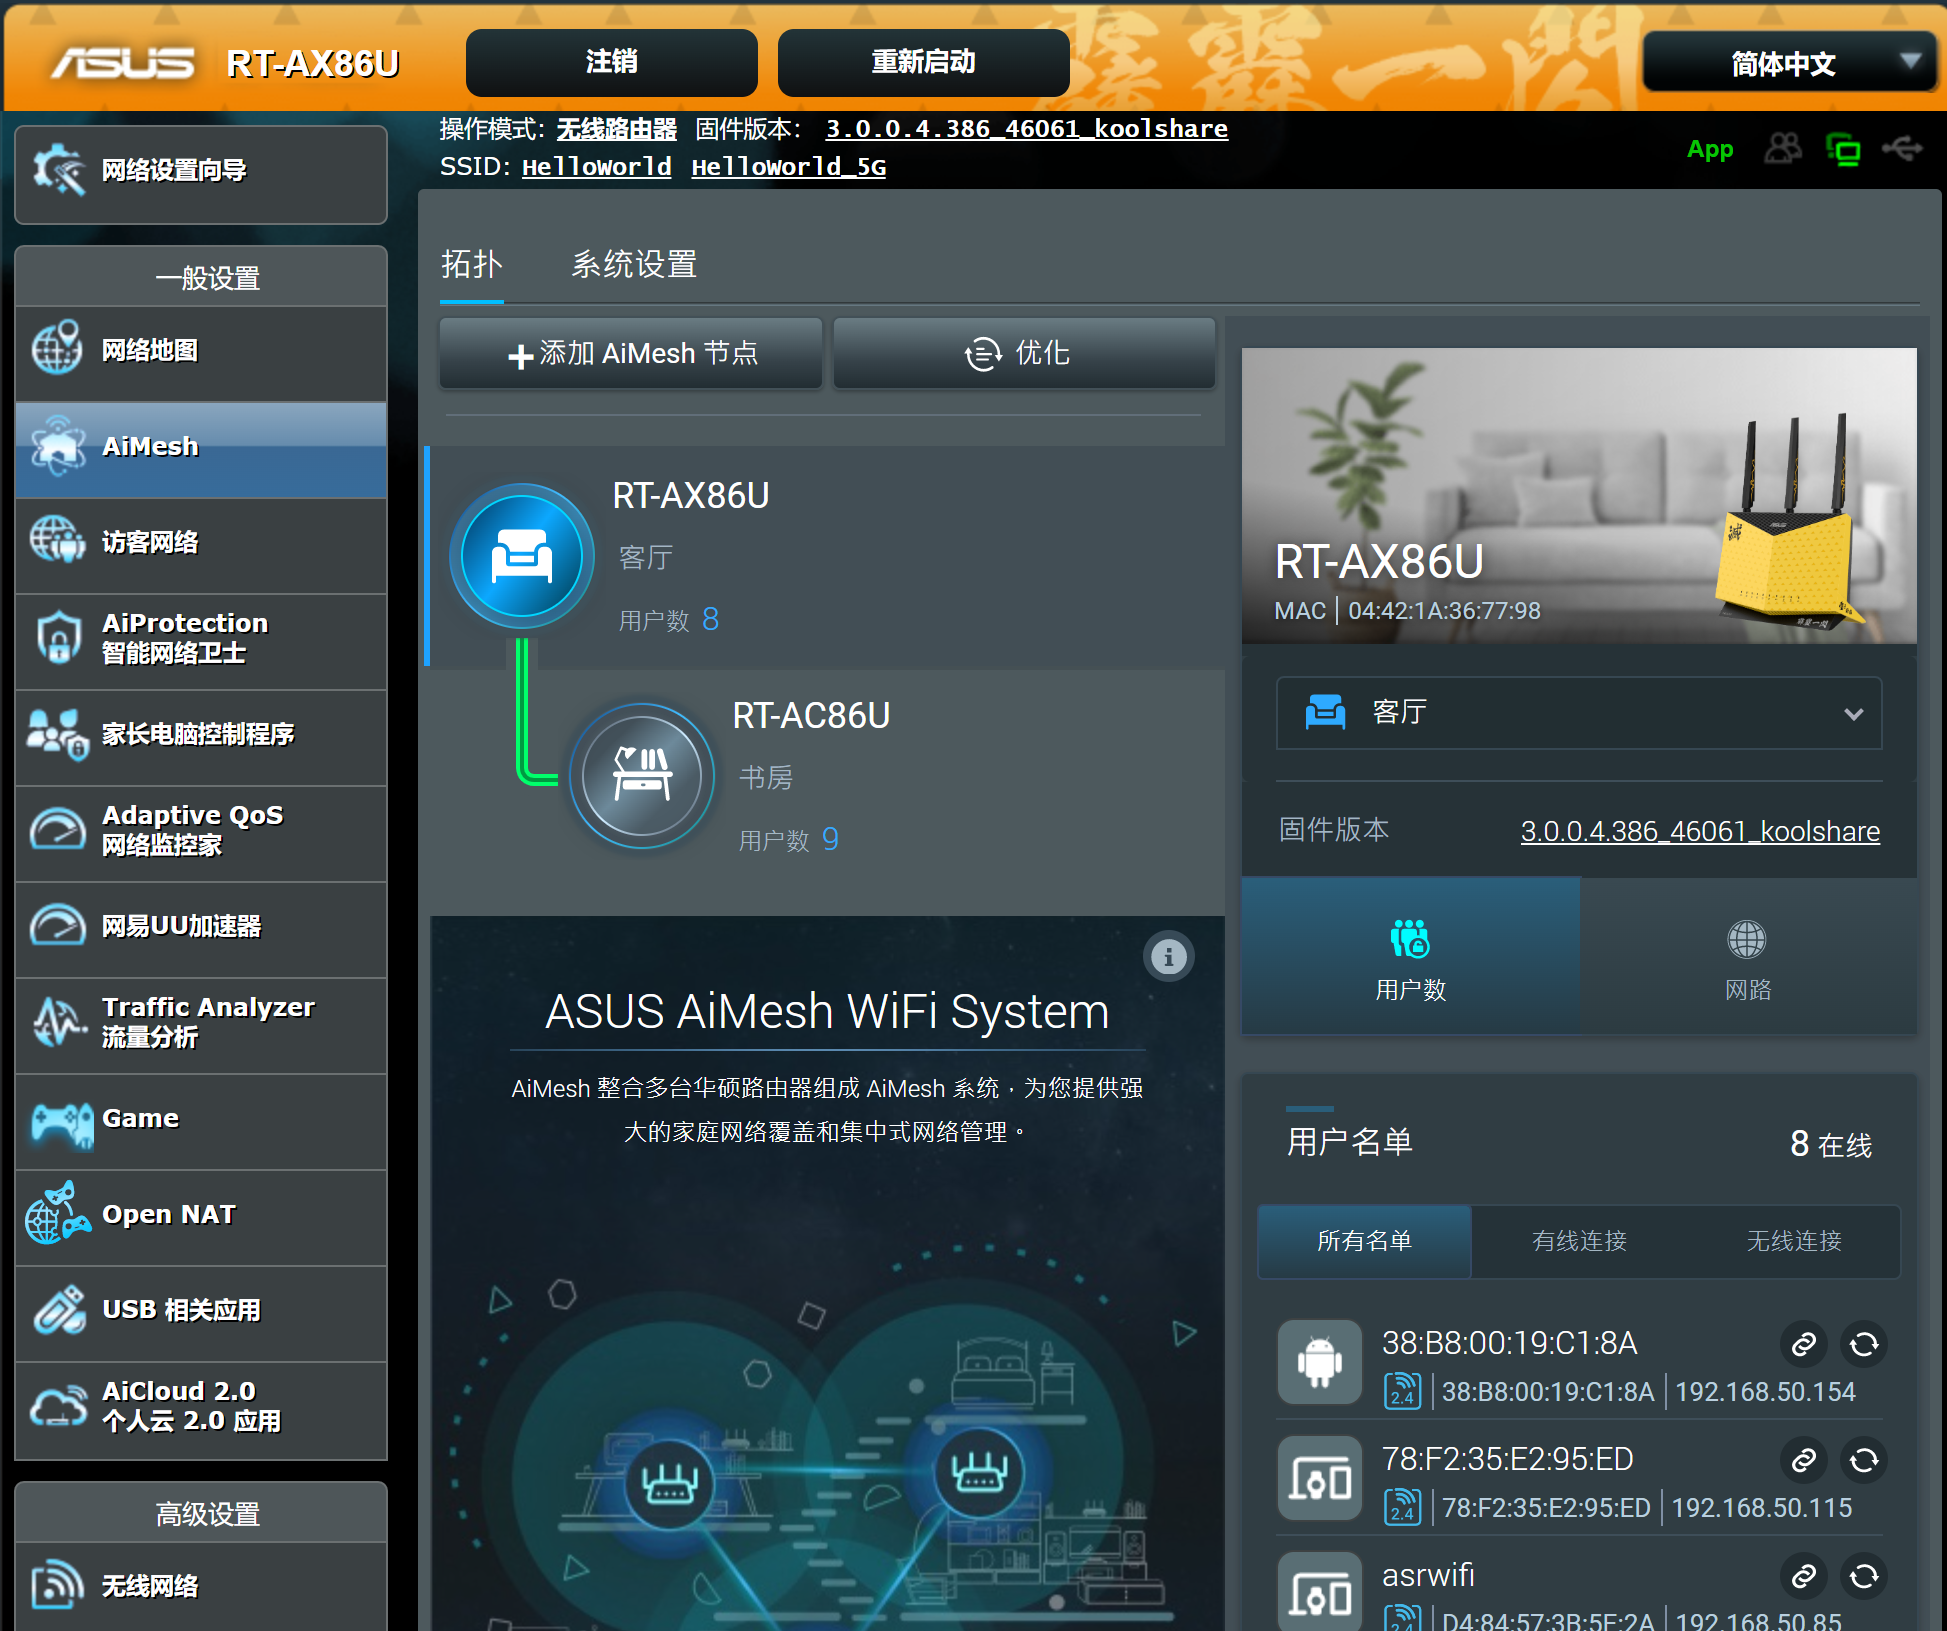Click reconnect icon for asrwifi device
This screenshot has height=1631, width=1947.
coord(1864,1576)
